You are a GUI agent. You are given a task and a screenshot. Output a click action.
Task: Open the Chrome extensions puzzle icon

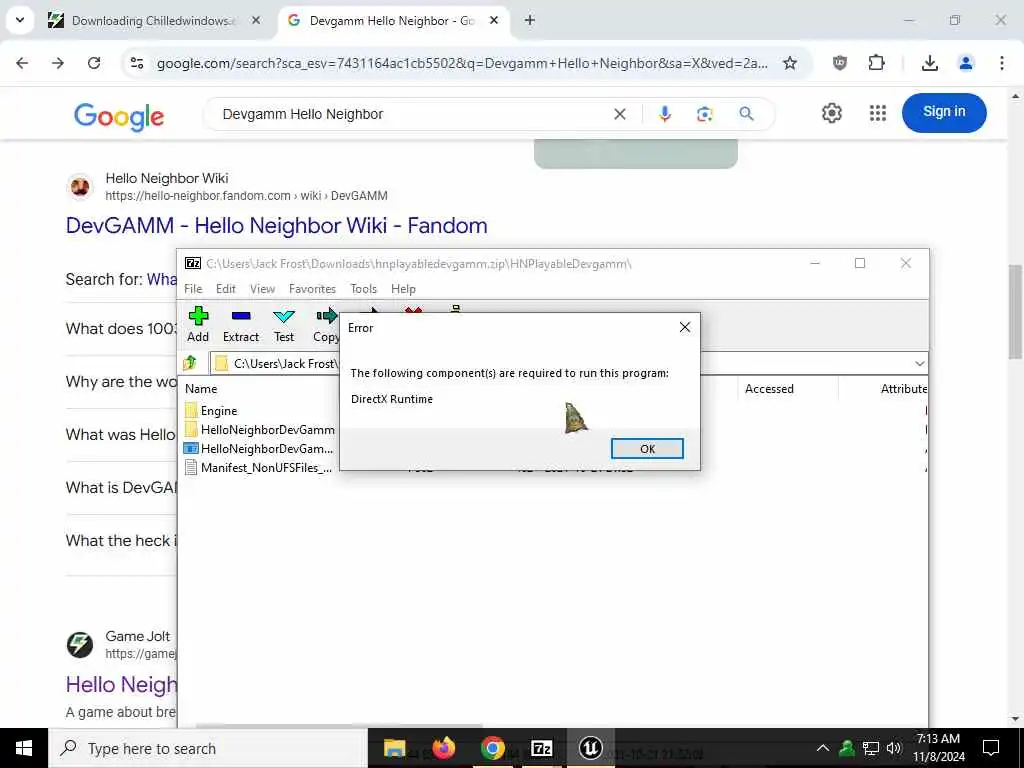tap(876, 63)
